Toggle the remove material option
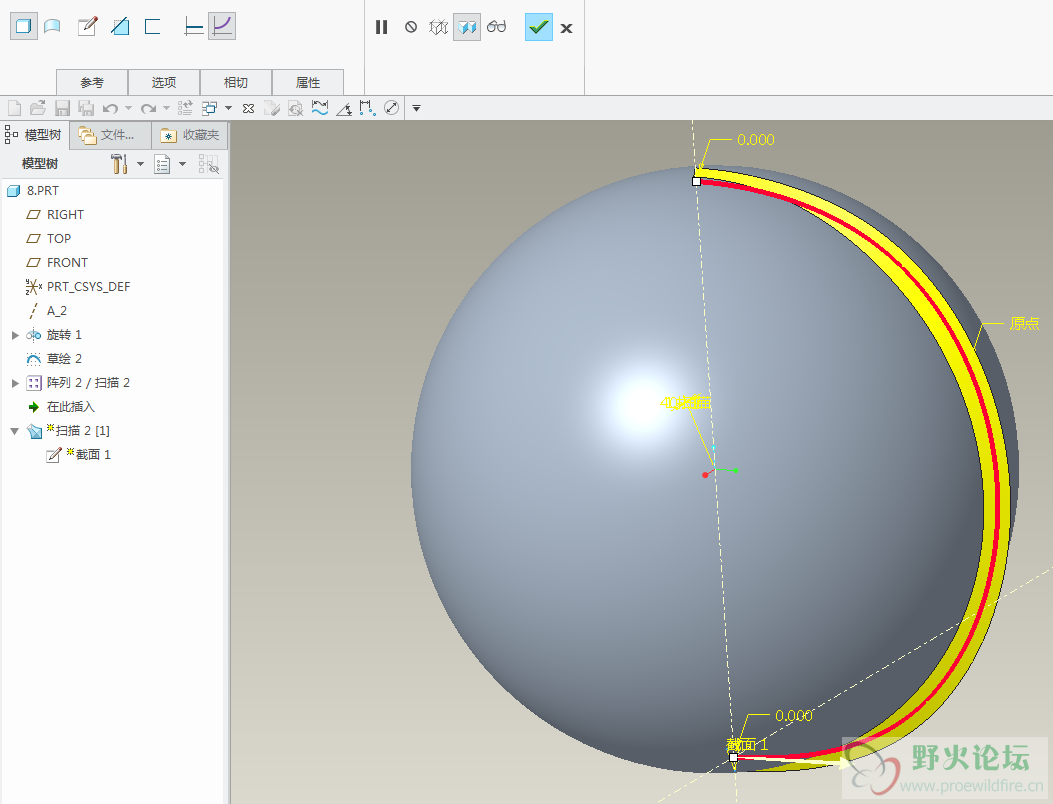Image resolution: width=1053 pixels, height=804 pixels. pyautogui.click(x=120, y=26)
